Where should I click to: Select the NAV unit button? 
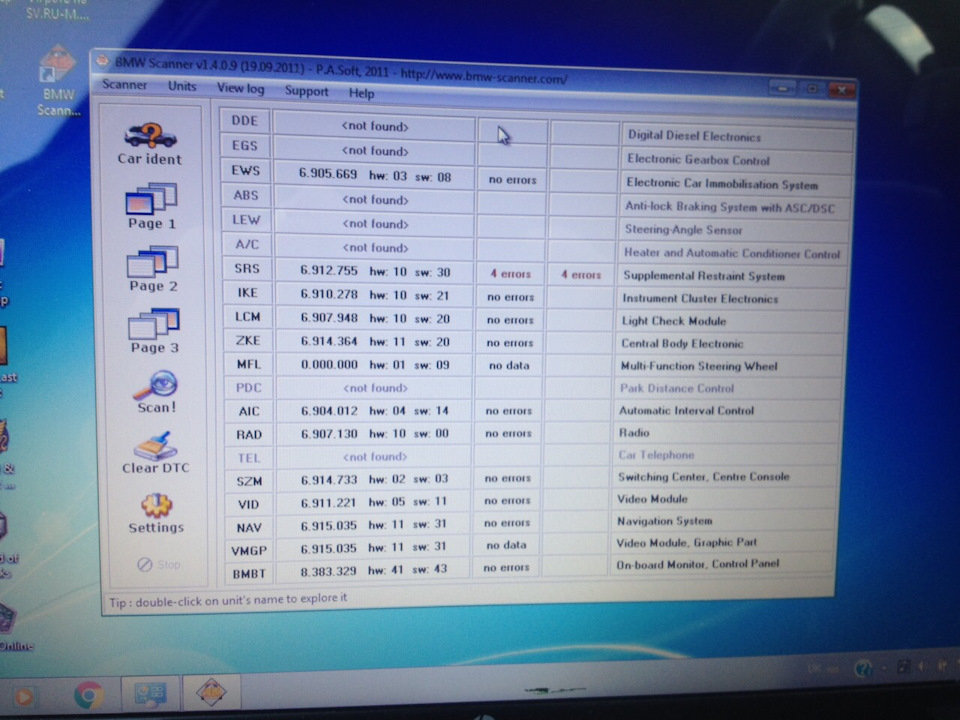pos(249,528)
